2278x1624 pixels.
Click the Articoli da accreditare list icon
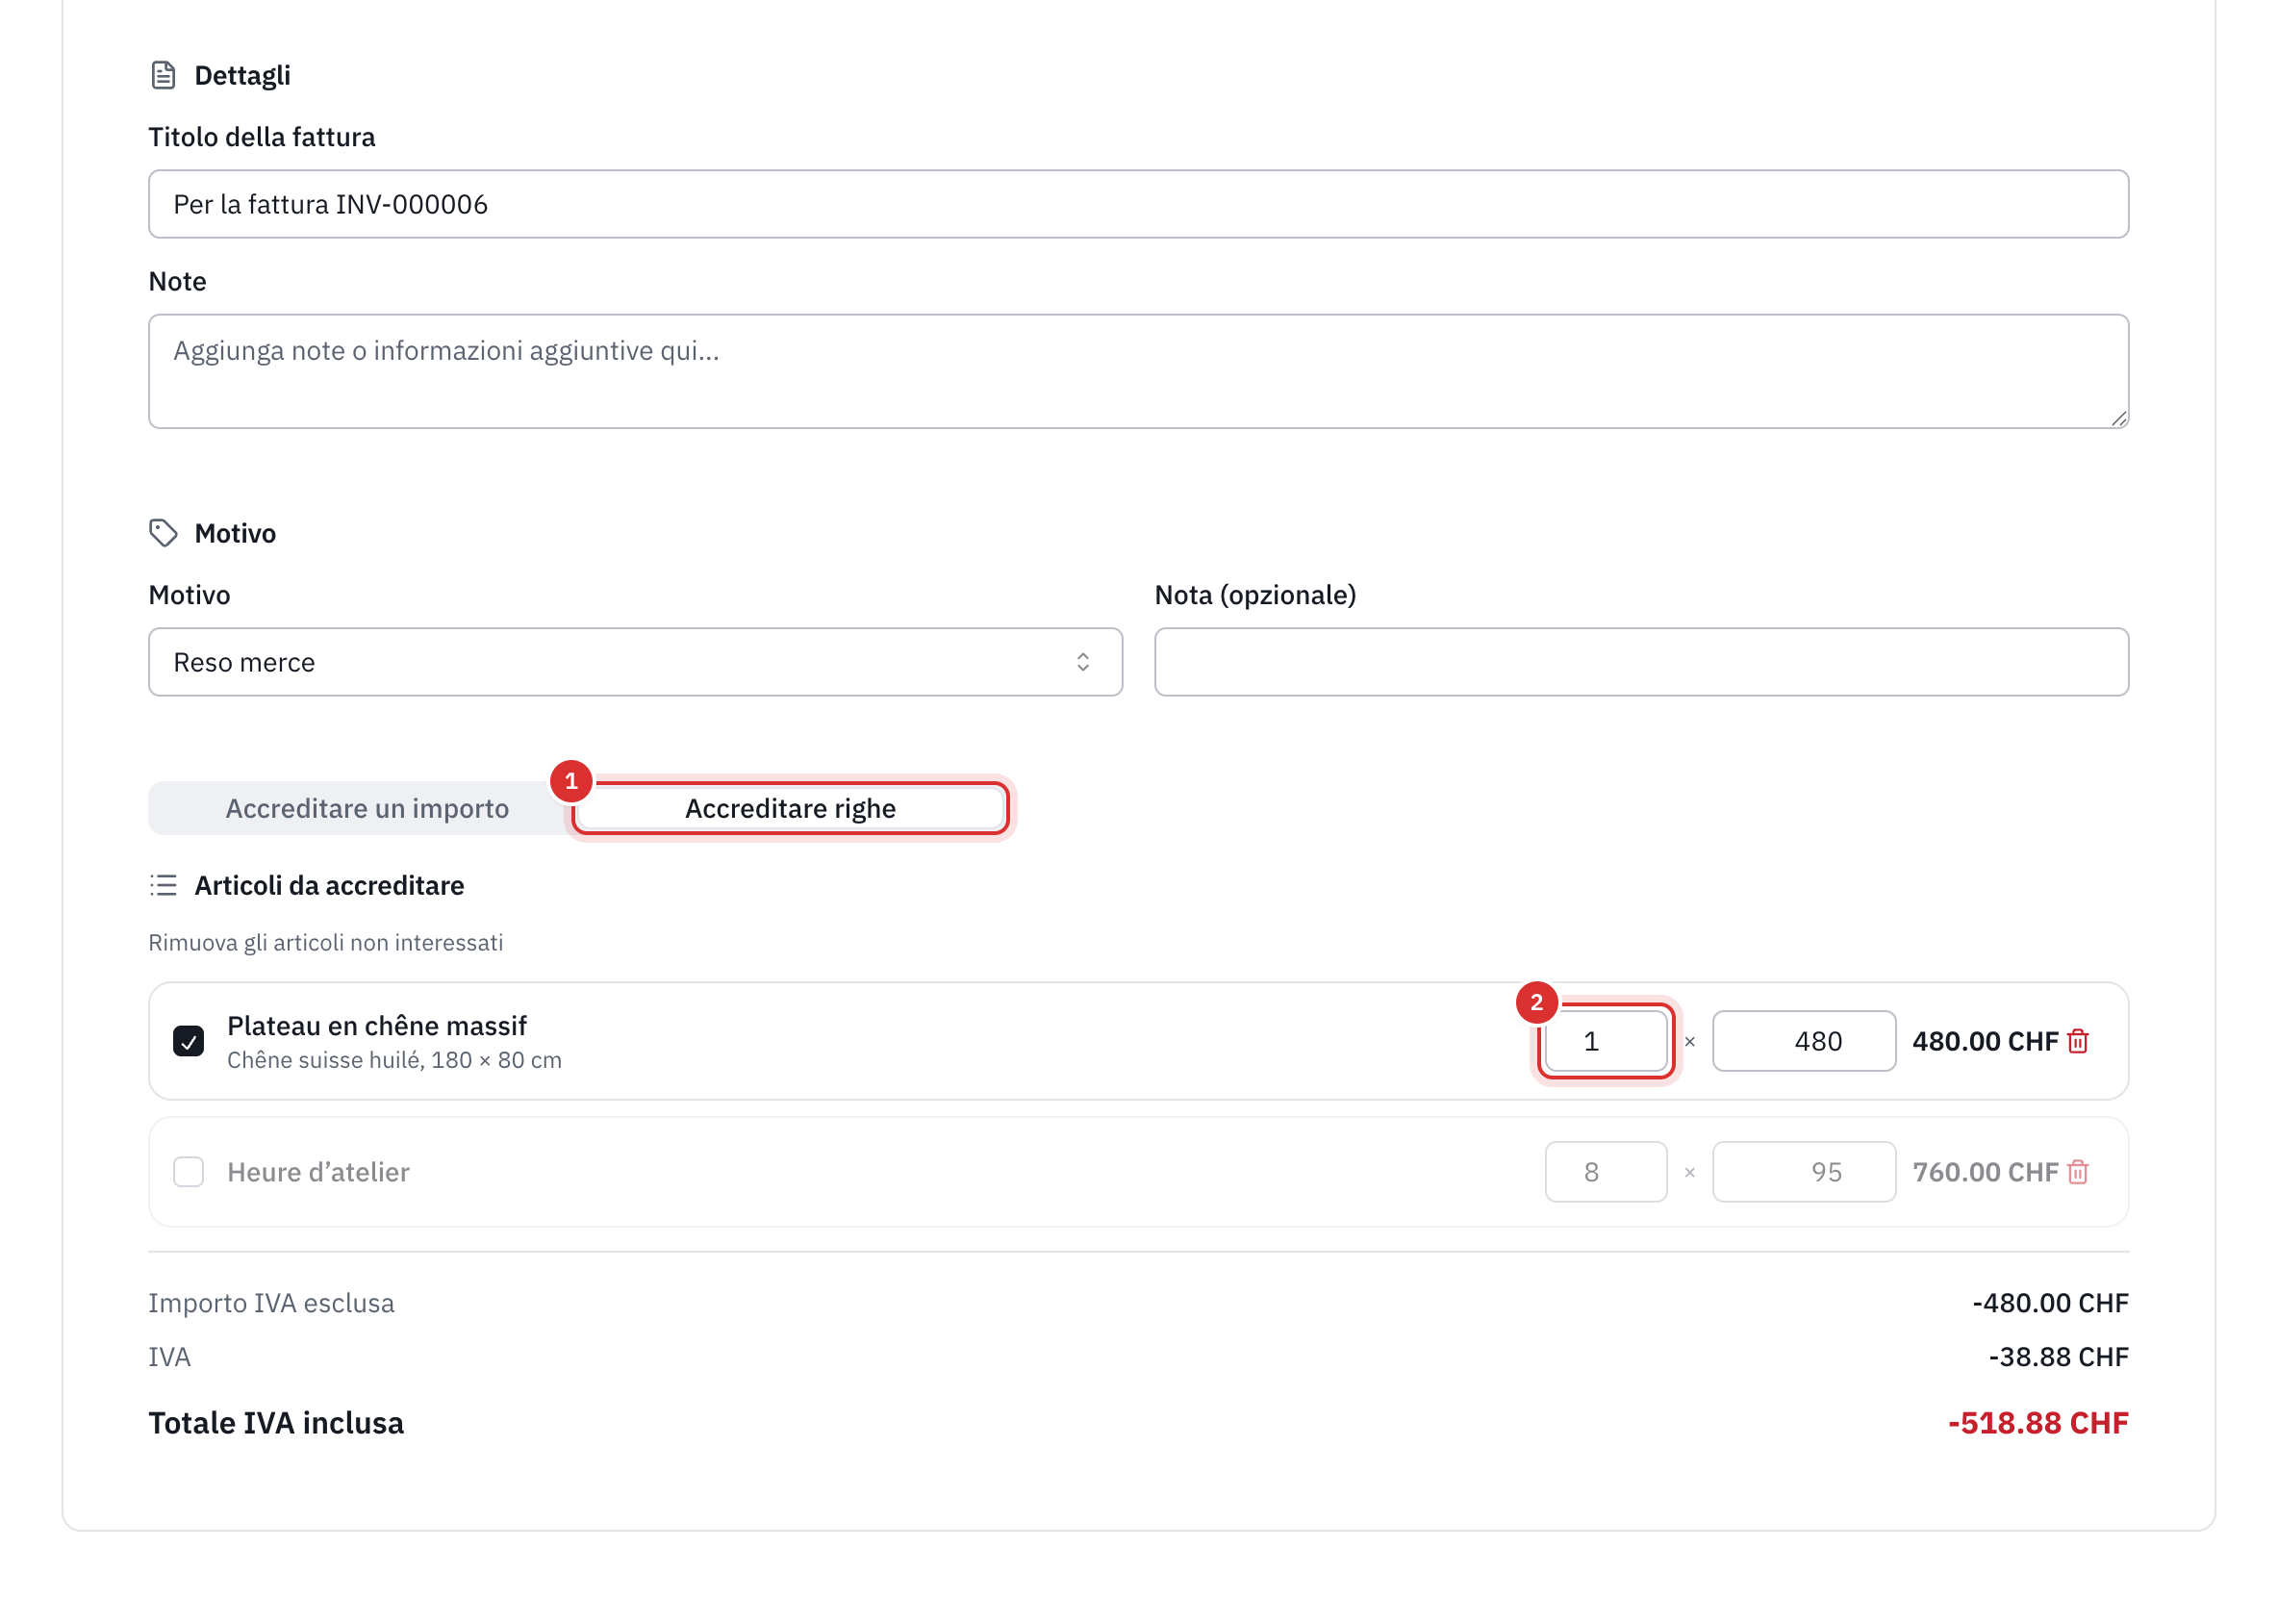tap(163, 885)
